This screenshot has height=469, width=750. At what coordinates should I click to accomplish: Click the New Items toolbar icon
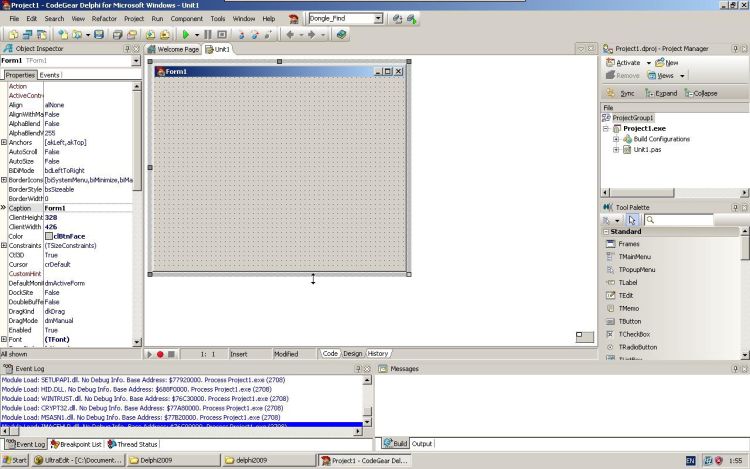(63, 34)
